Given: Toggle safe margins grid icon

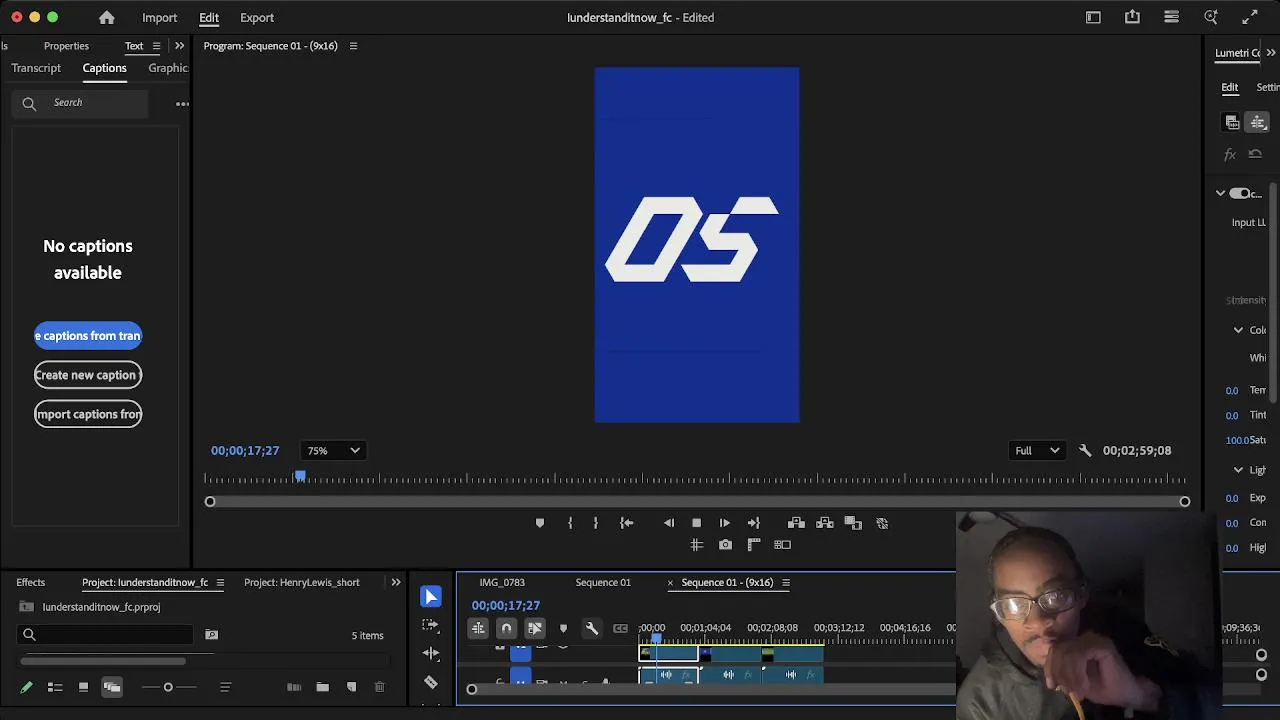Looking at the screenshot, I should coord(697,545).
